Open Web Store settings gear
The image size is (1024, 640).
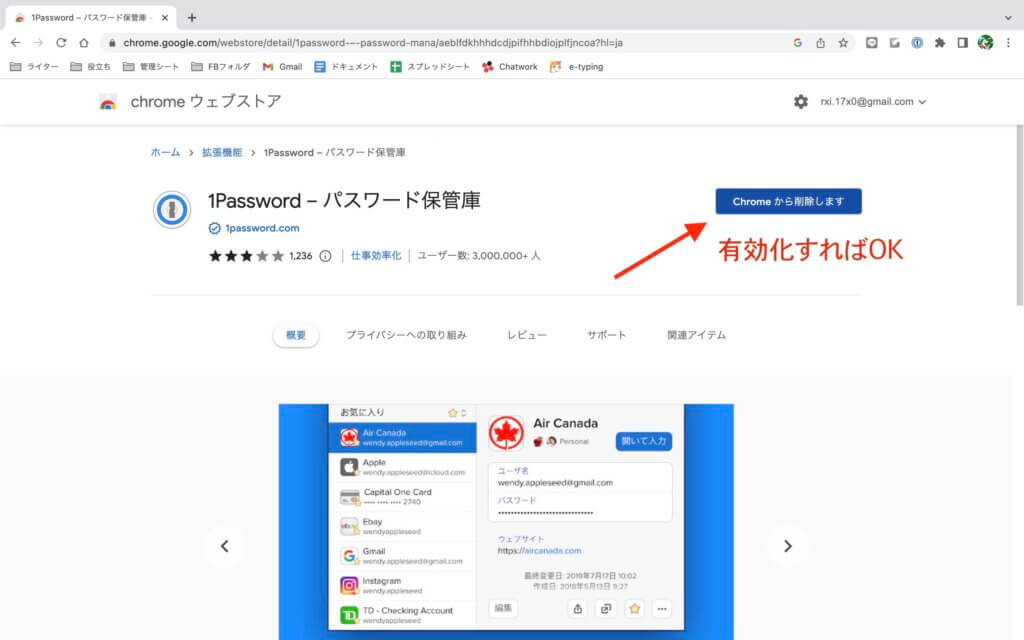pyautogui.click(x=801, y=101)
